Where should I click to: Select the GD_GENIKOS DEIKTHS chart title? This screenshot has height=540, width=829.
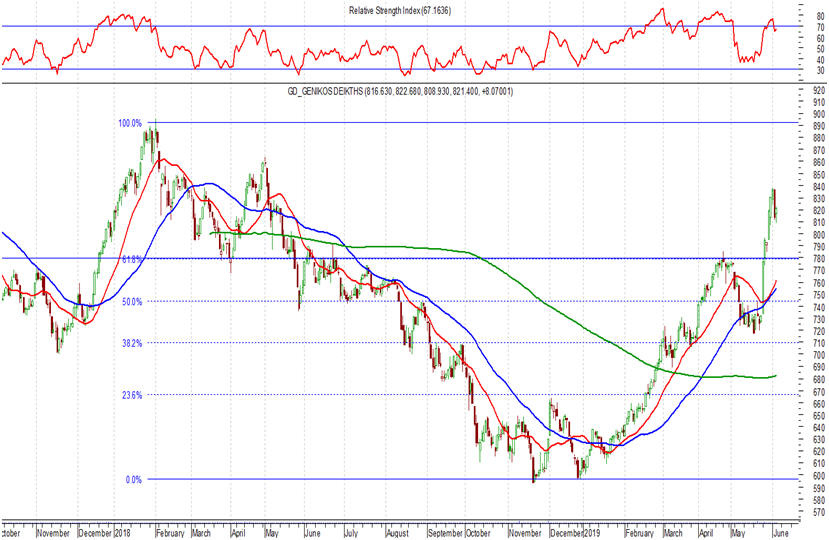[x=400, y=91]
